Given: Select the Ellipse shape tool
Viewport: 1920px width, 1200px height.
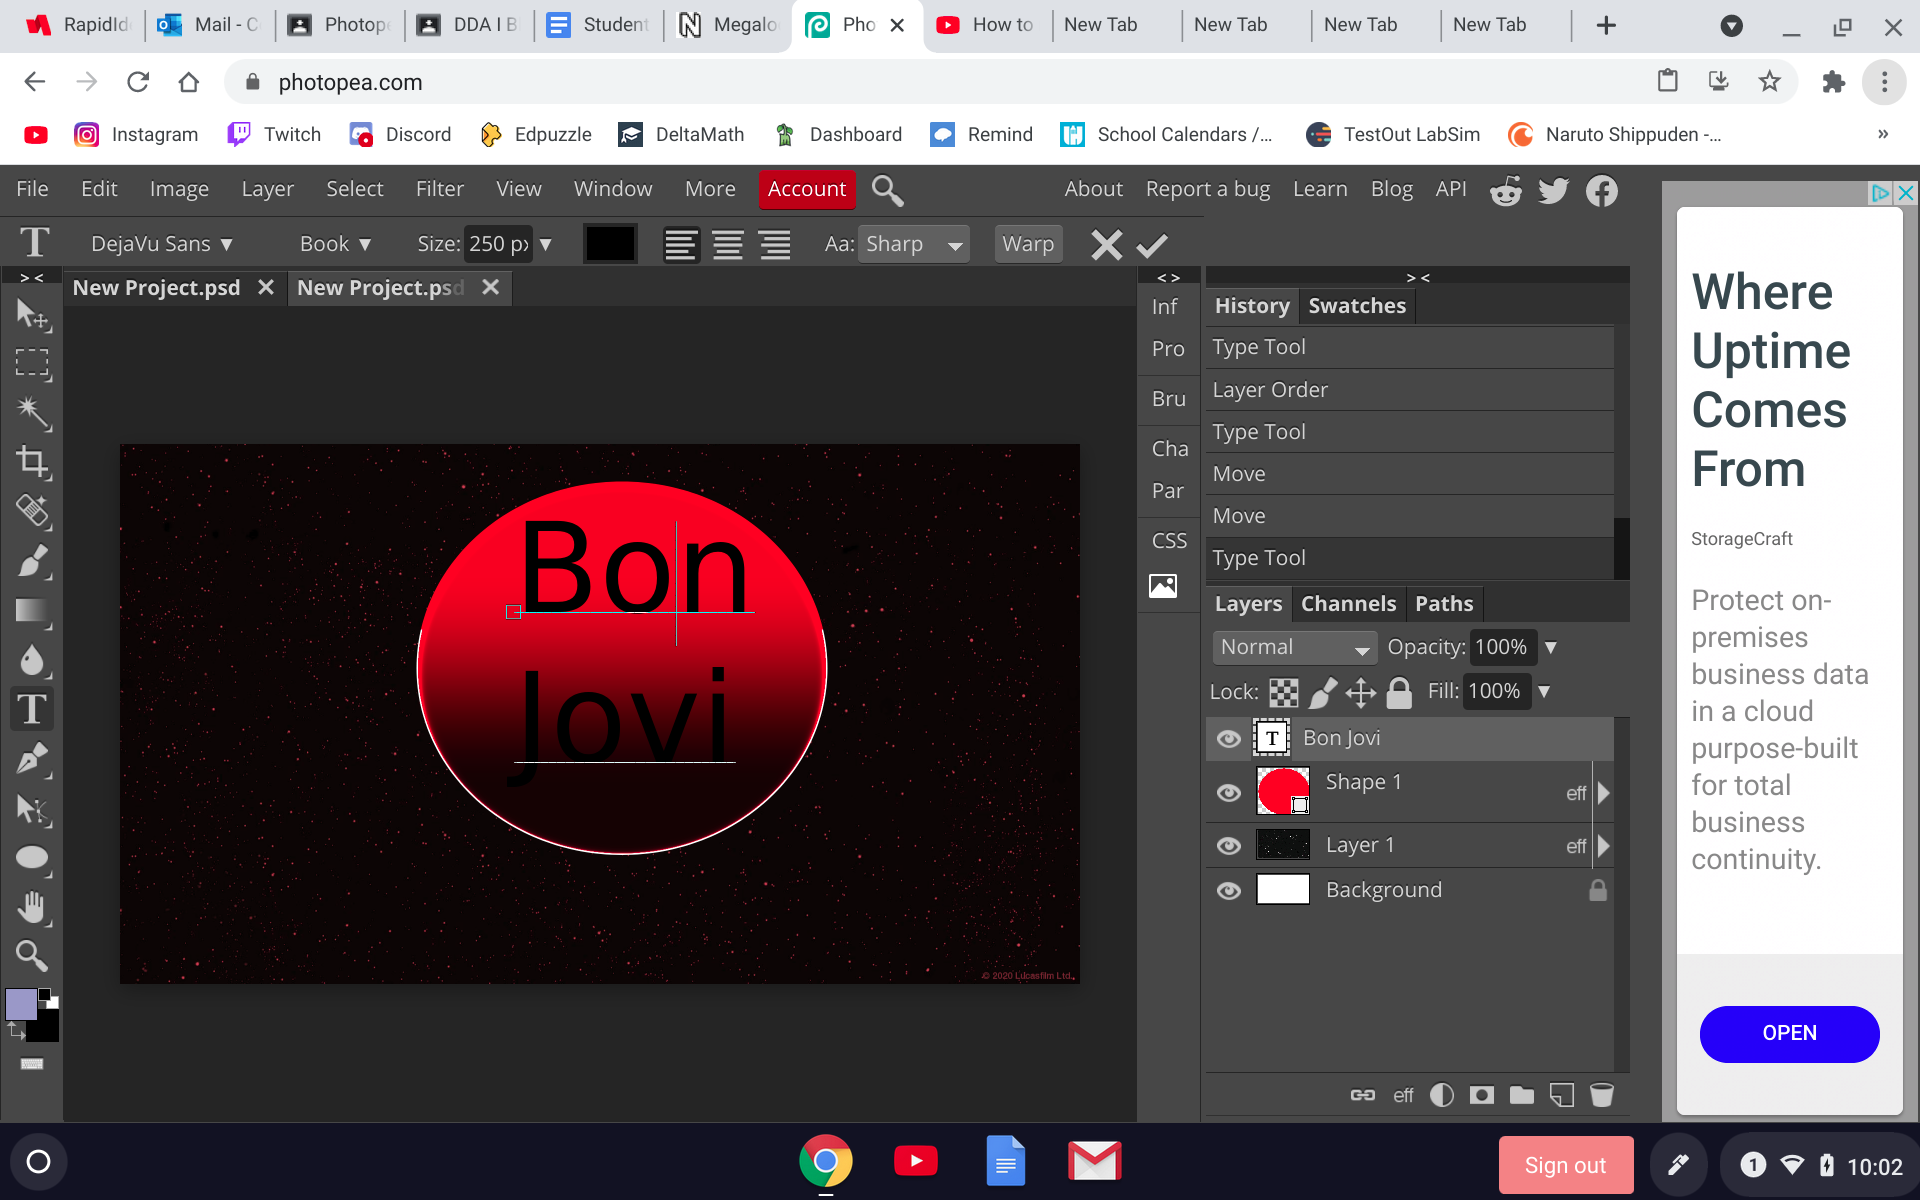Looking at the screenshot, I should 33,858.
